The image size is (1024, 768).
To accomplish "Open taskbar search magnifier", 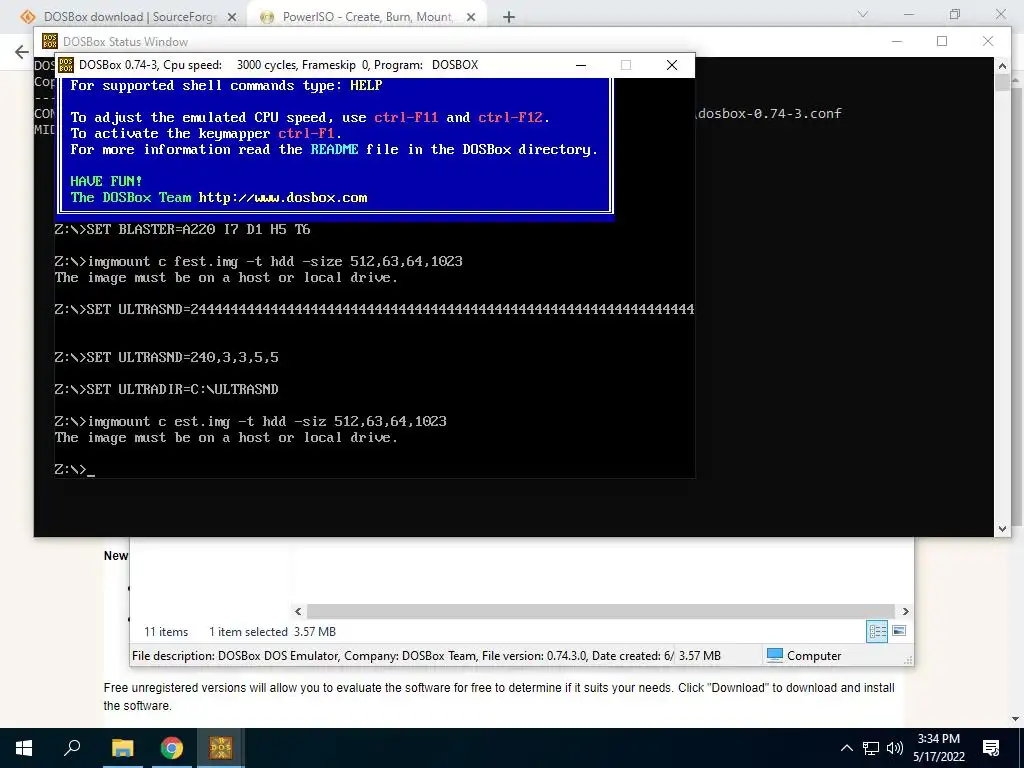I will [x=72, y=748].
